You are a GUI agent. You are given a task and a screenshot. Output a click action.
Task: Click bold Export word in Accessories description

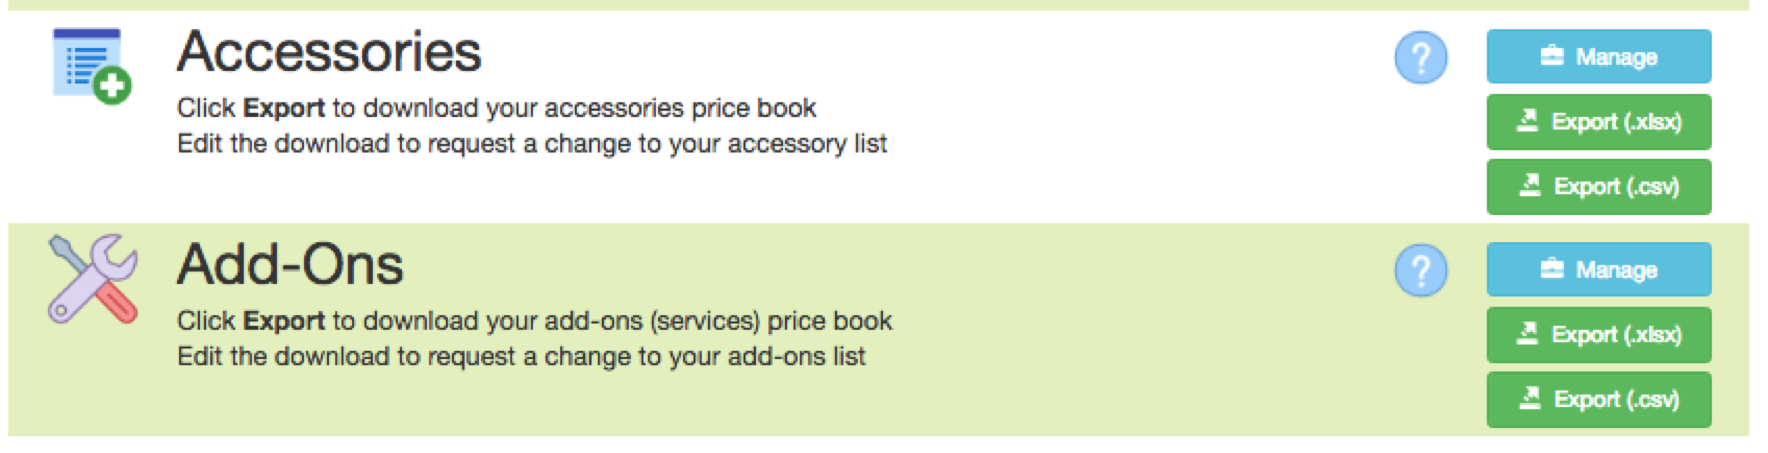(284, 108)
